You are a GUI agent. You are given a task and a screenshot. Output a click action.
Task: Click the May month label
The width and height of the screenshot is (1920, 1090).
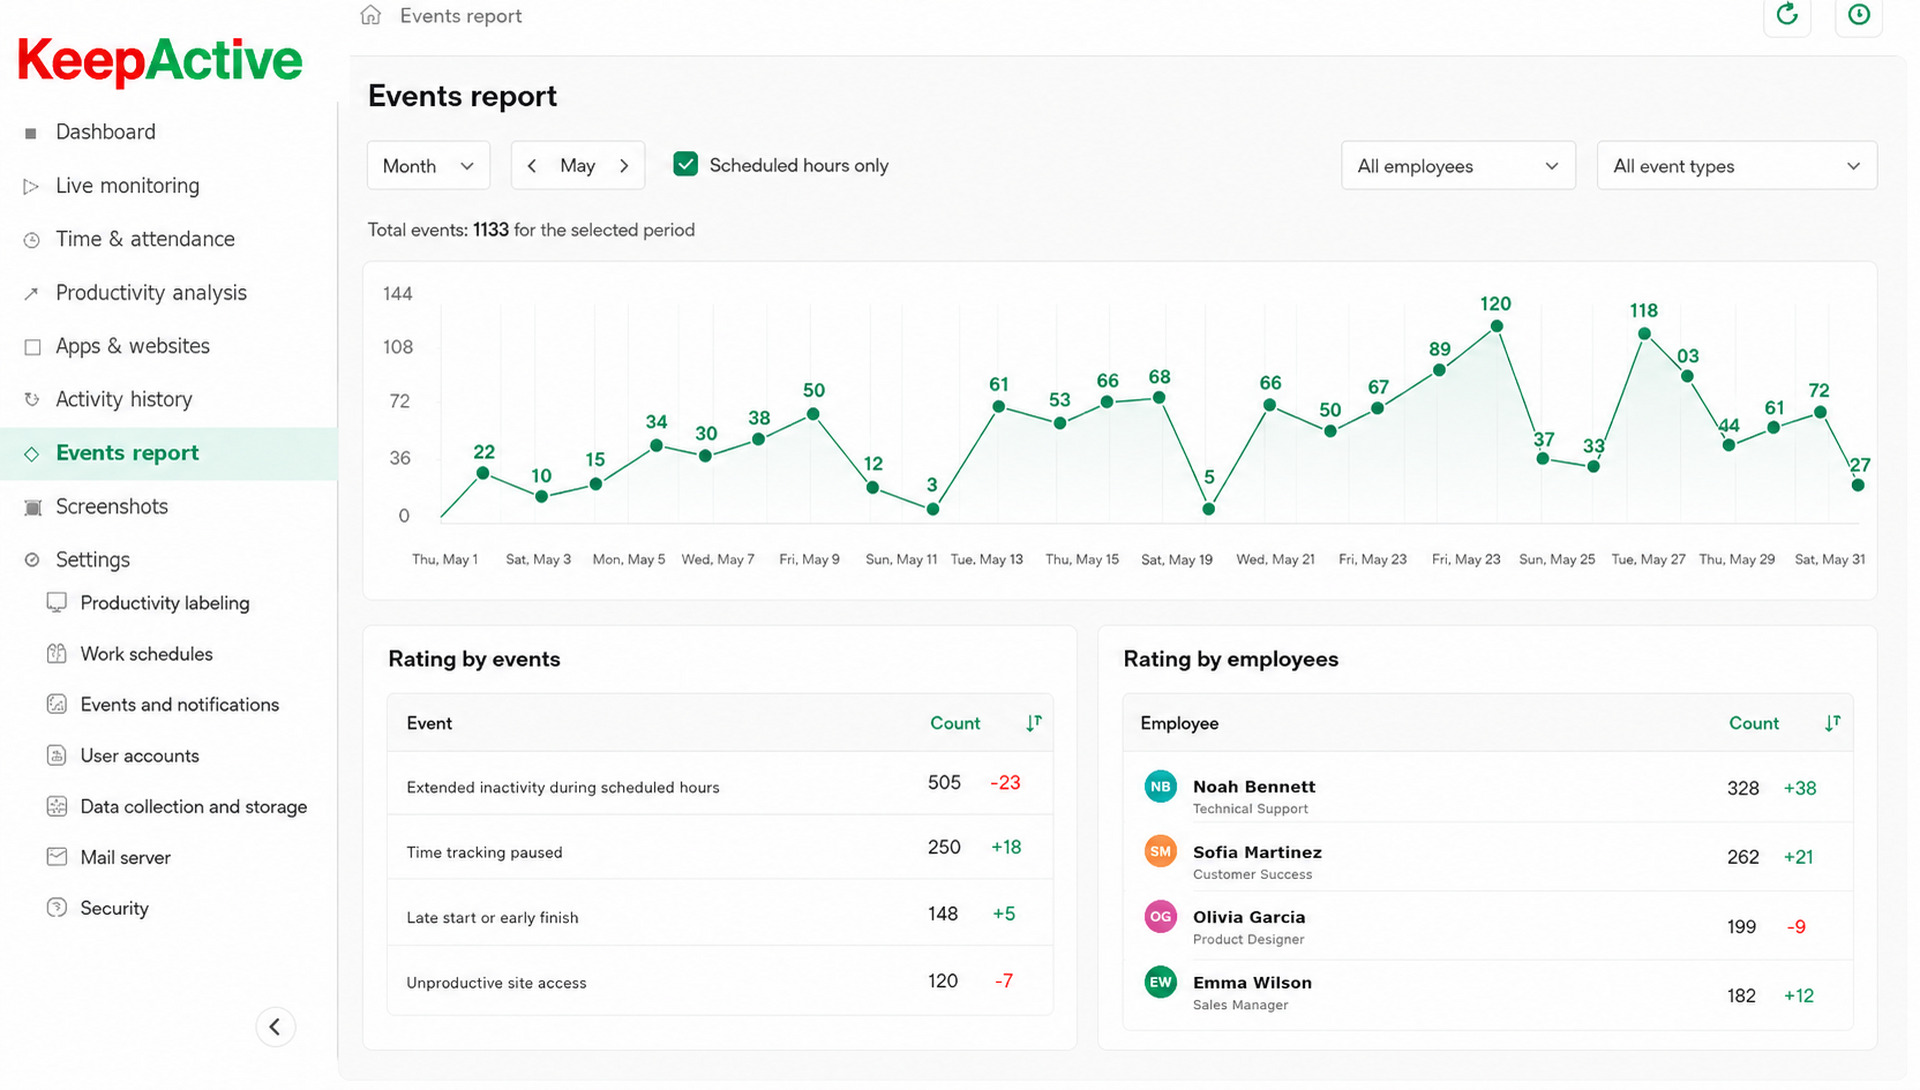pos(577,166)
